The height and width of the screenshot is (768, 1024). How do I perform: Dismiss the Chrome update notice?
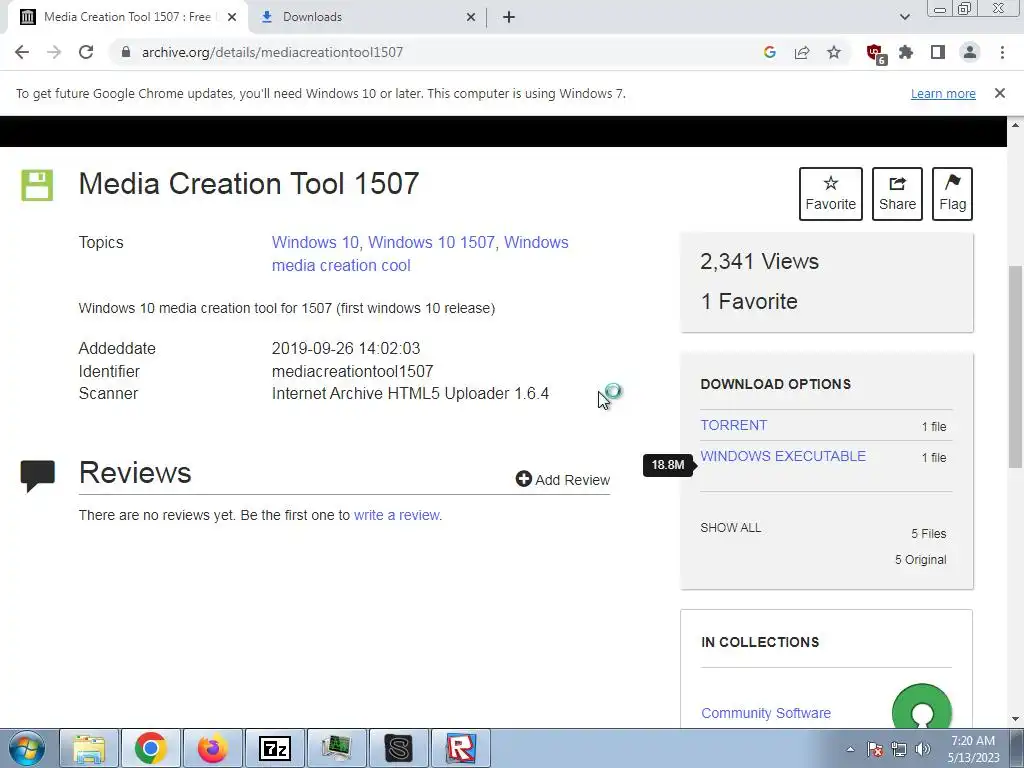click(1000, 93)
